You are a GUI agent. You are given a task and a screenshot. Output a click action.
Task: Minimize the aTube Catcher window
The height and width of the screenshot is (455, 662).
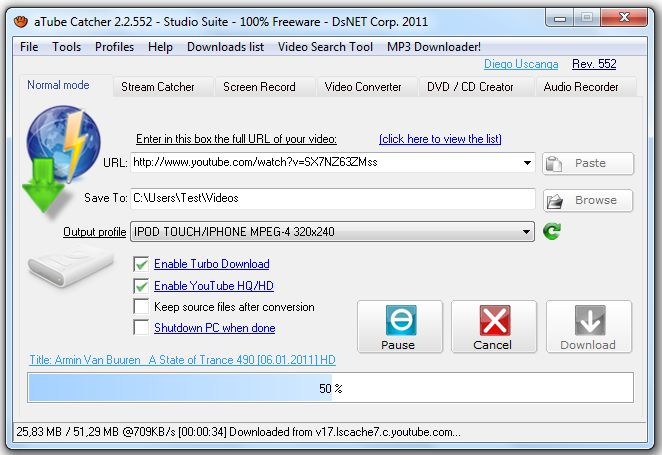coord(560,18)
